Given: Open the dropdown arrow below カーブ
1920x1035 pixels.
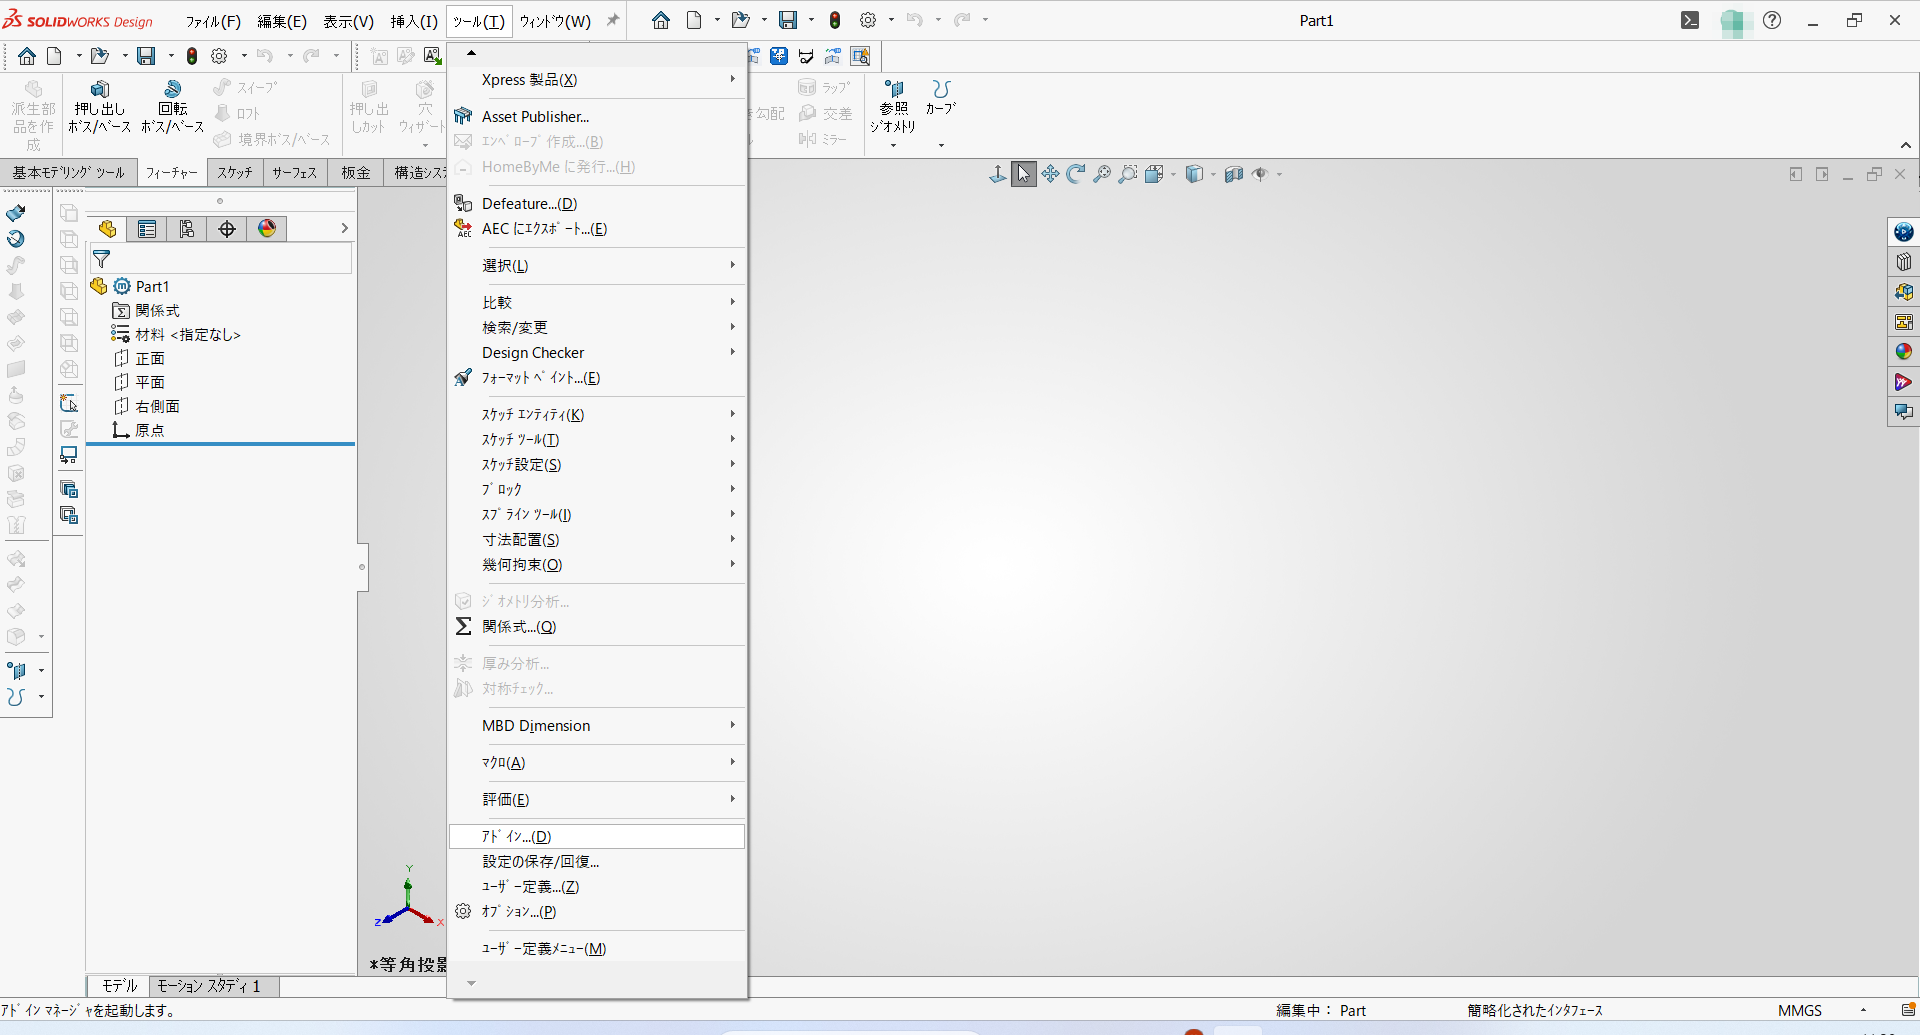Looking at the screenshot, I should coord(941,146).
